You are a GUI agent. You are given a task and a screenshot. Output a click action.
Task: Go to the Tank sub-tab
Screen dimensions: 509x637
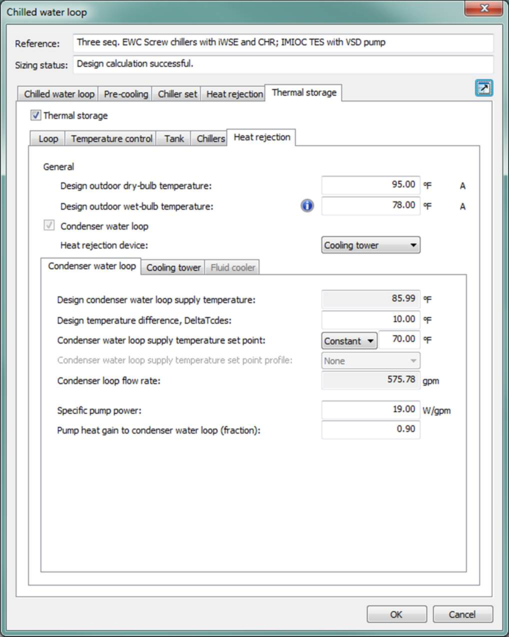pos(174,139)
